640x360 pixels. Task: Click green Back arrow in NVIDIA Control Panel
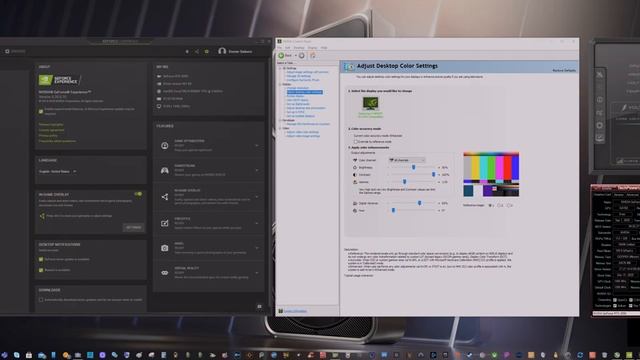[282, 56]
